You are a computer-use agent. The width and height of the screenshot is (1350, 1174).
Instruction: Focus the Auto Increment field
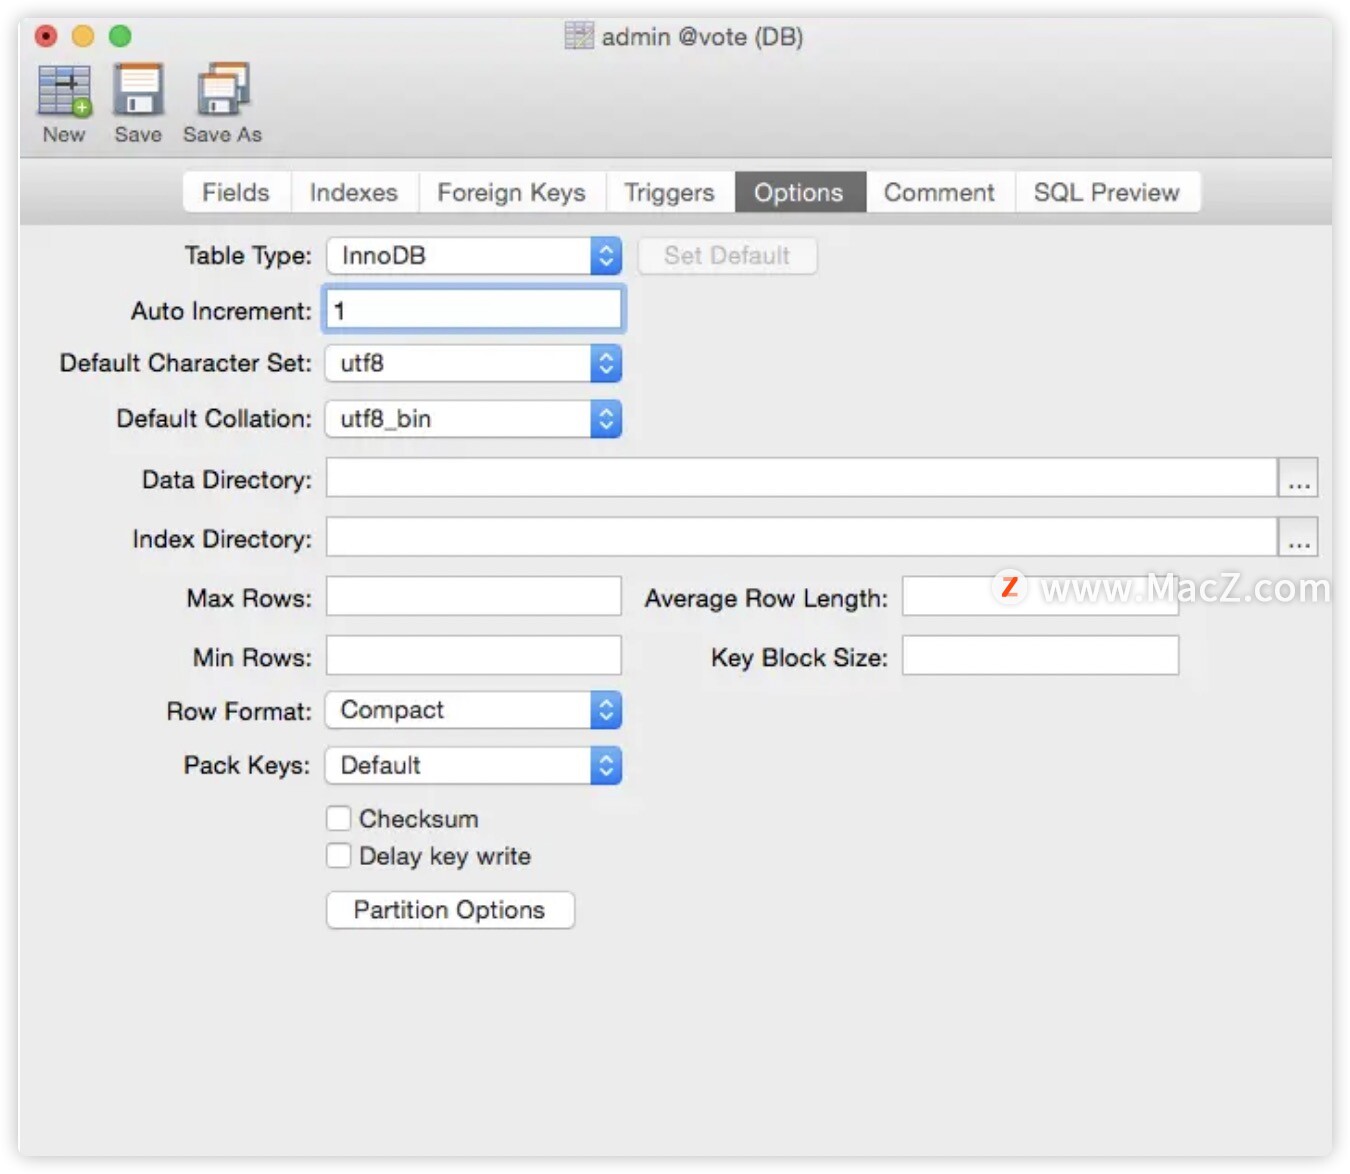click(x=474, y=310)
